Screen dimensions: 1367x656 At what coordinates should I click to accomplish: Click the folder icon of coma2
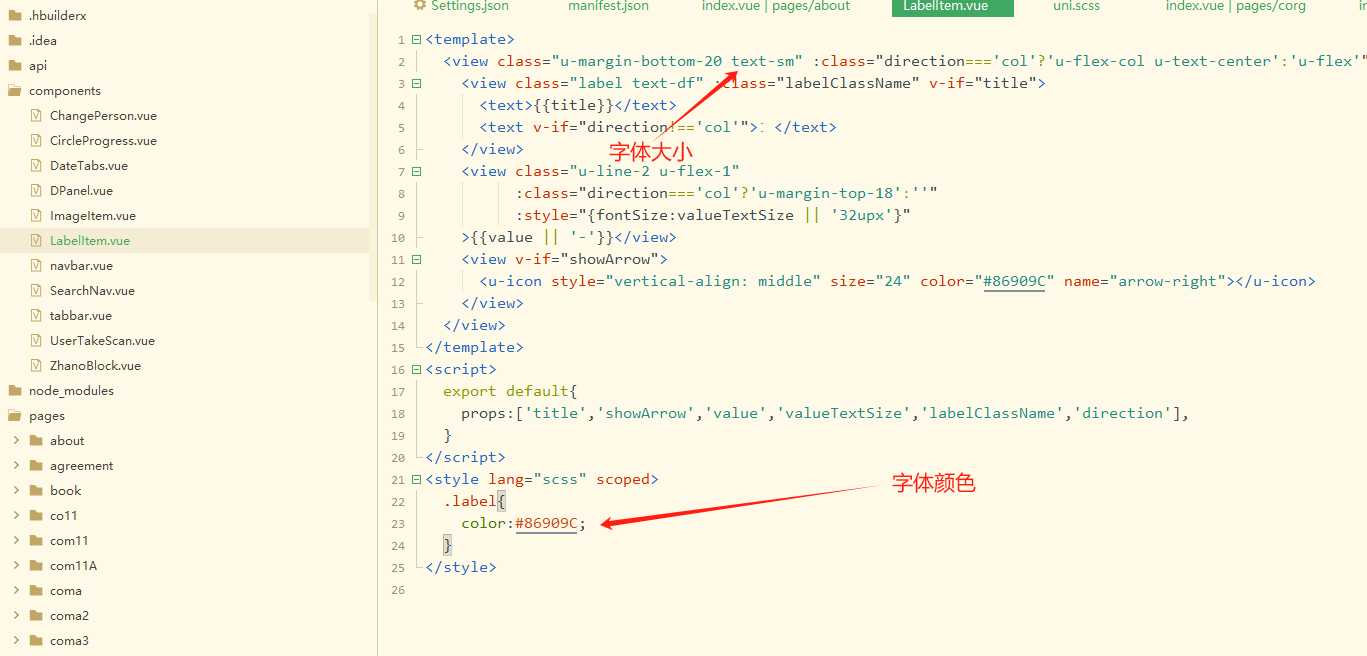click(x=36, y=615)
